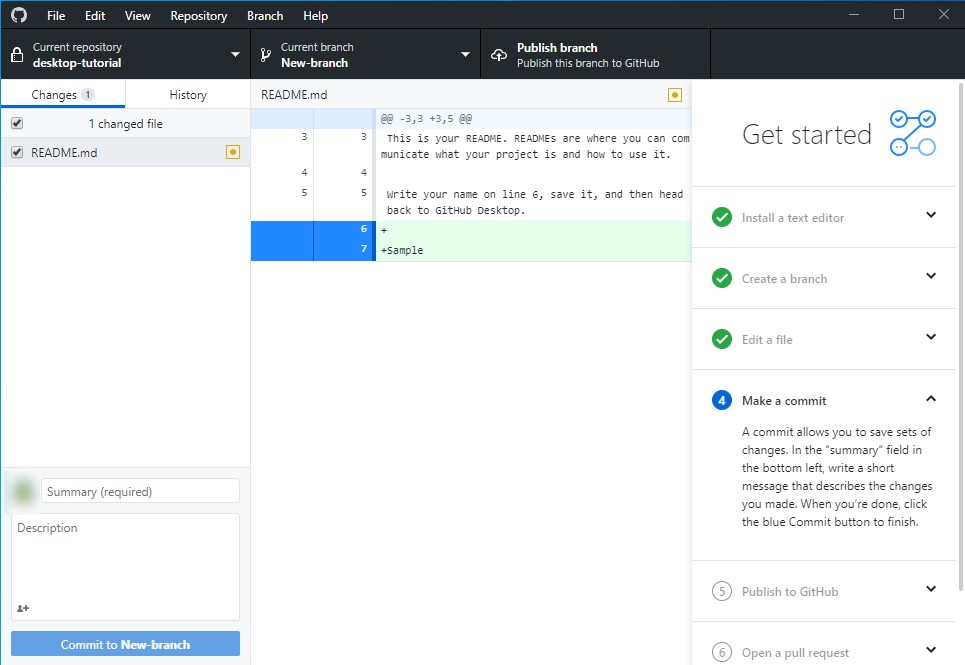Uncheck the select-all changed files checkbox

coord(15,122)
